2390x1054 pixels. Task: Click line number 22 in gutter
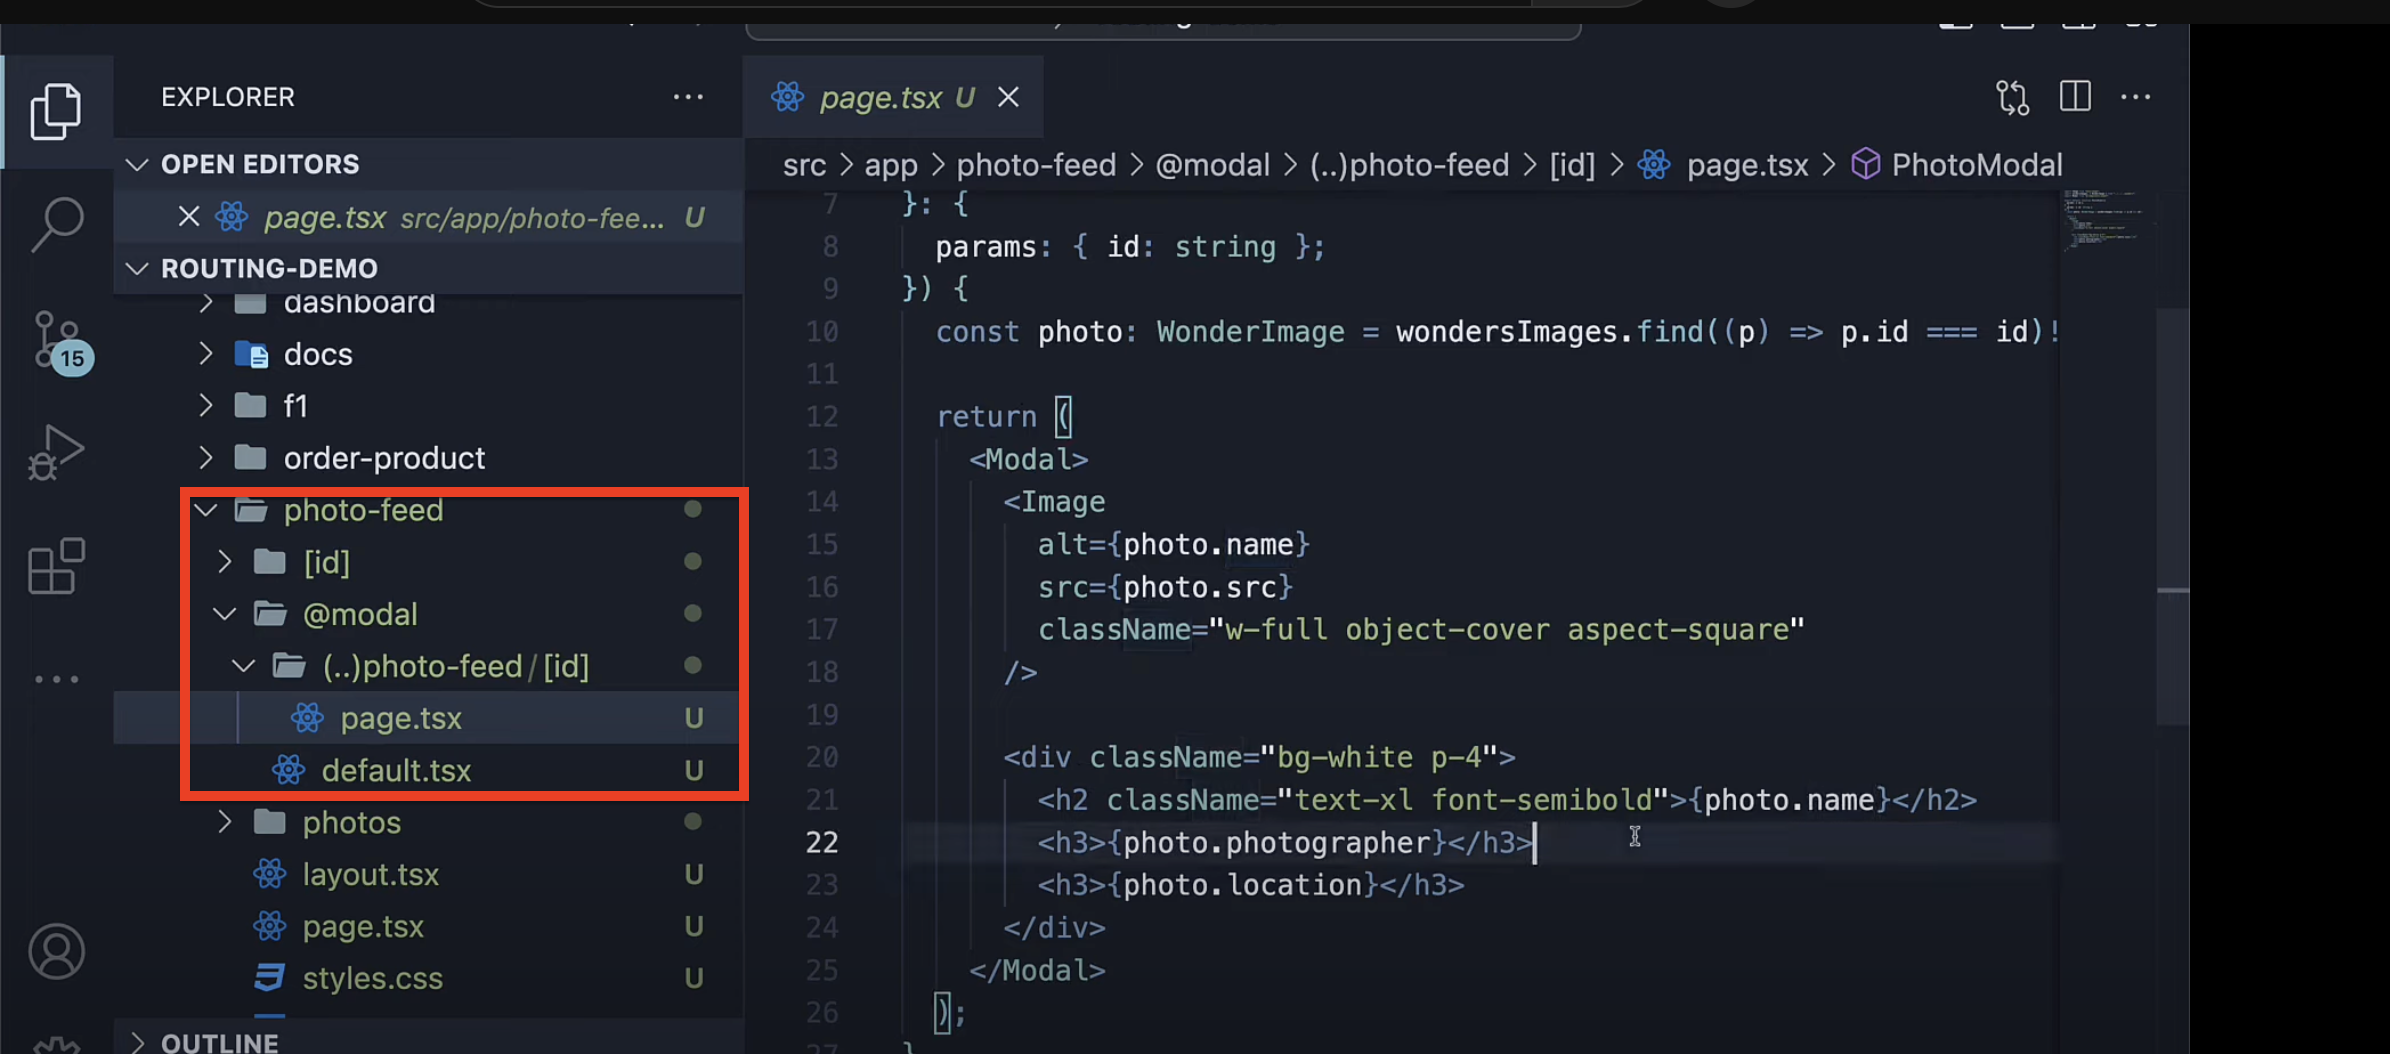[822, 842]
